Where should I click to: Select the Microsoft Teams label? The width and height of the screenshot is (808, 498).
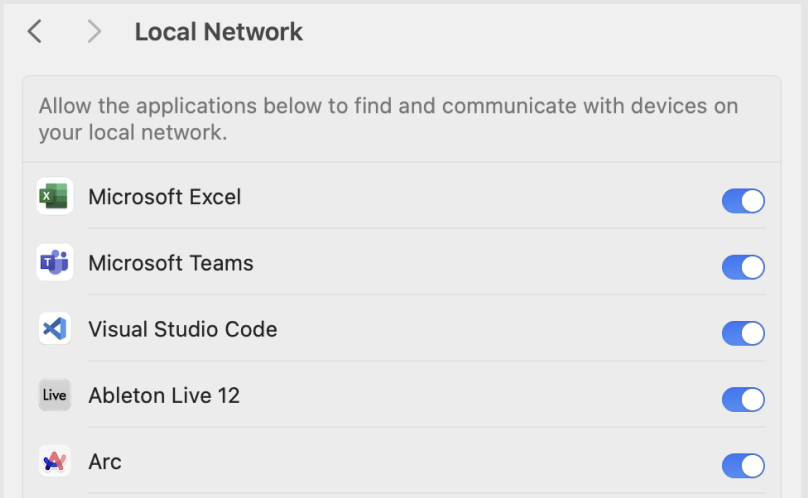pyautogui.click(x=171, y=263)
